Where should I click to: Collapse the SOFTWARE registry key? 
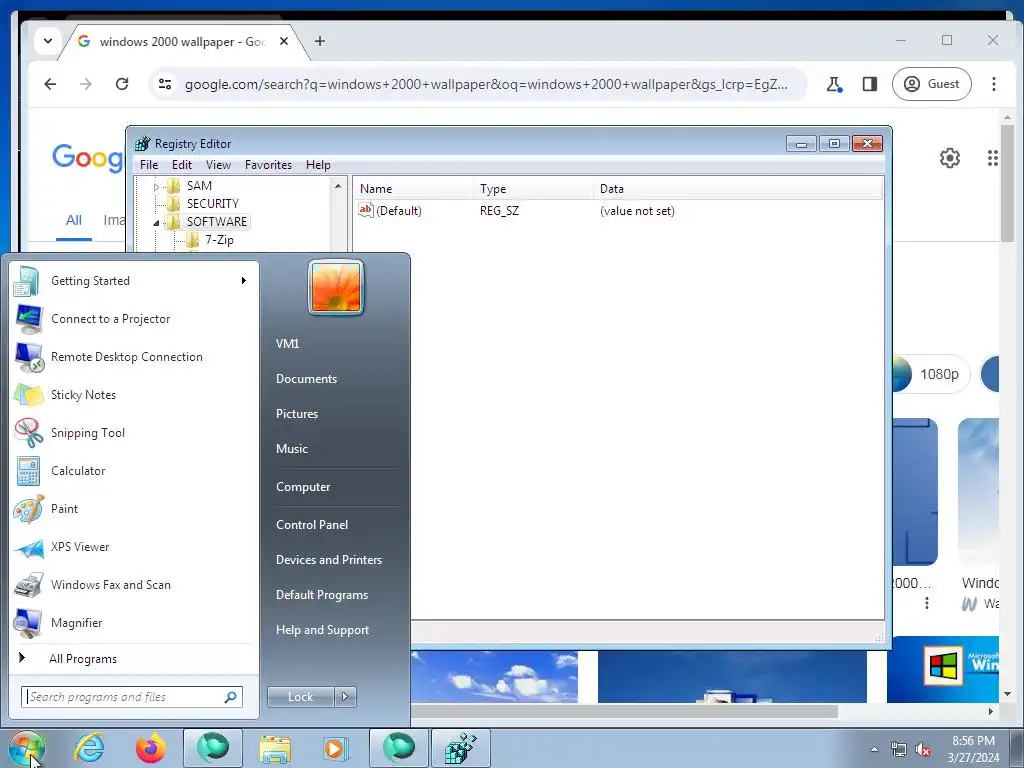click(156, 223)
